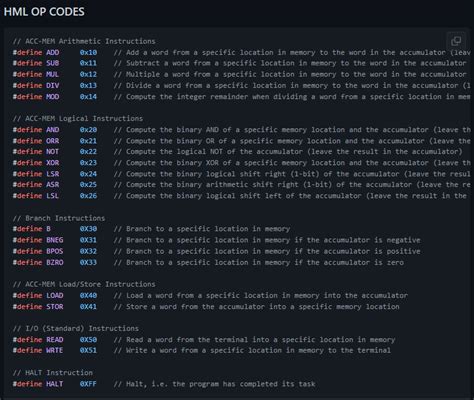Click the comment describing loading a word
474x400 pixels.
click(x=261, y=296)
